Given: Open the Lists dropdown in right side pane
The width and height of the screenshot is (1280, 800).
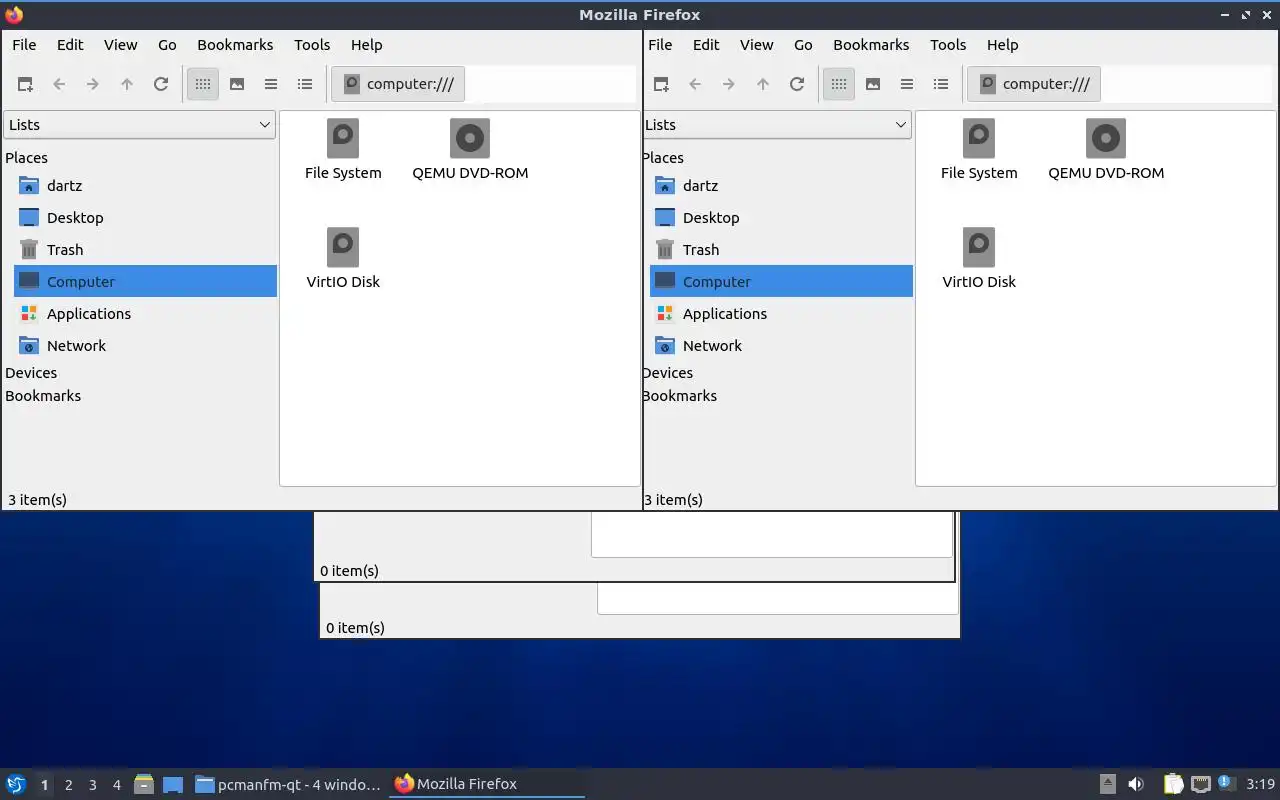Looking at the screenshot, I should tap(777, 125).
